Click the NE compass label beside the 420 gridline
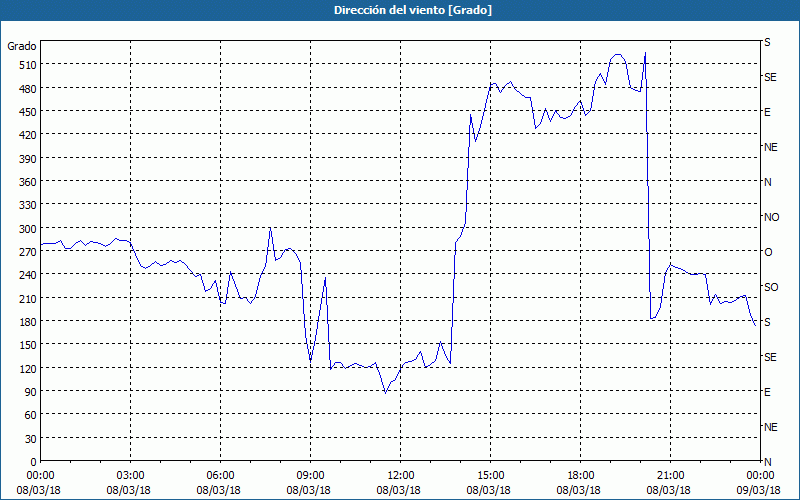800x500 pixels. 771,147
